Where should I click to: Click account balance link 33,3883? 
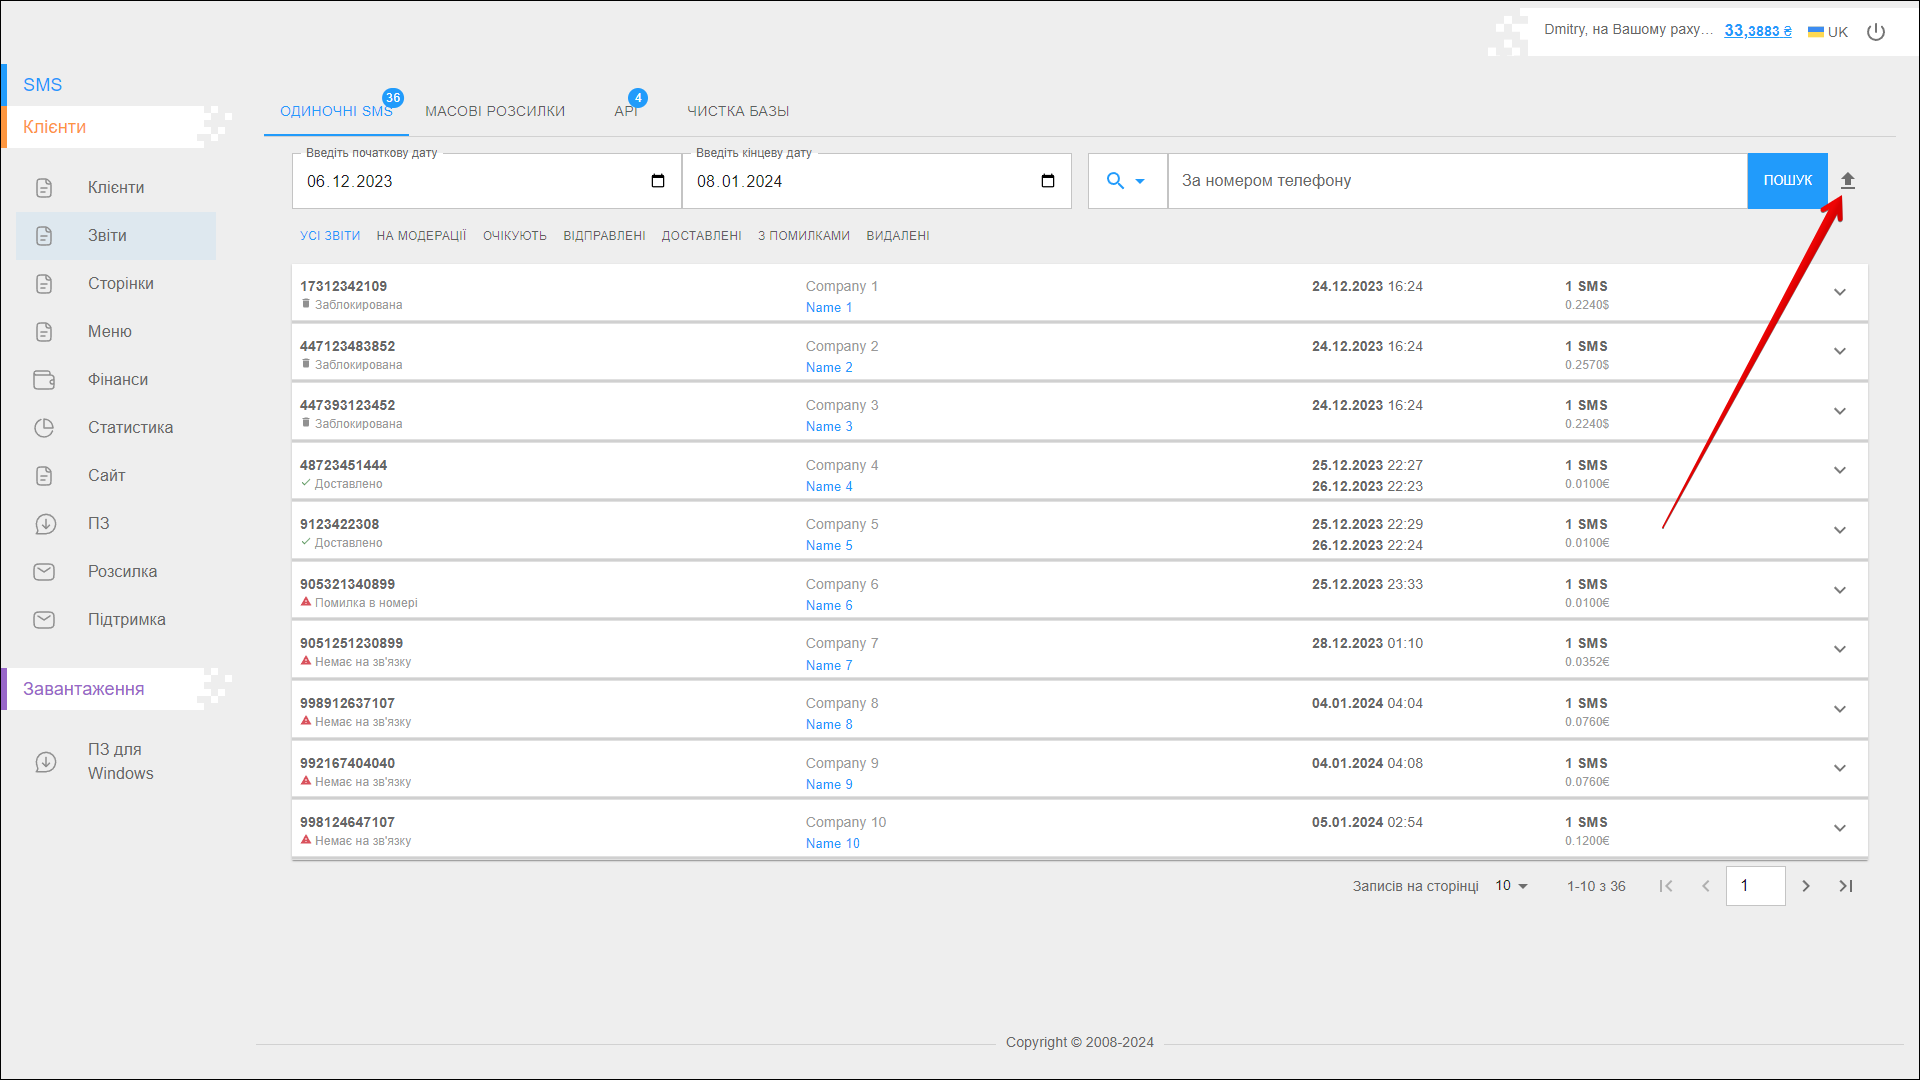tap(1757, 31)
